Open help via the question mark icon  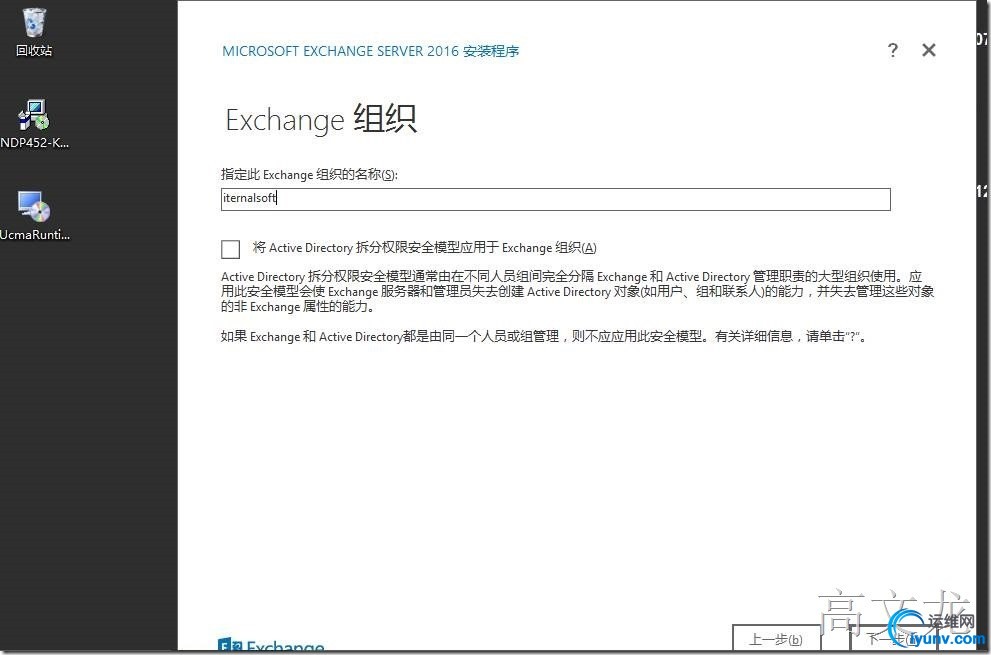[892, 50]
